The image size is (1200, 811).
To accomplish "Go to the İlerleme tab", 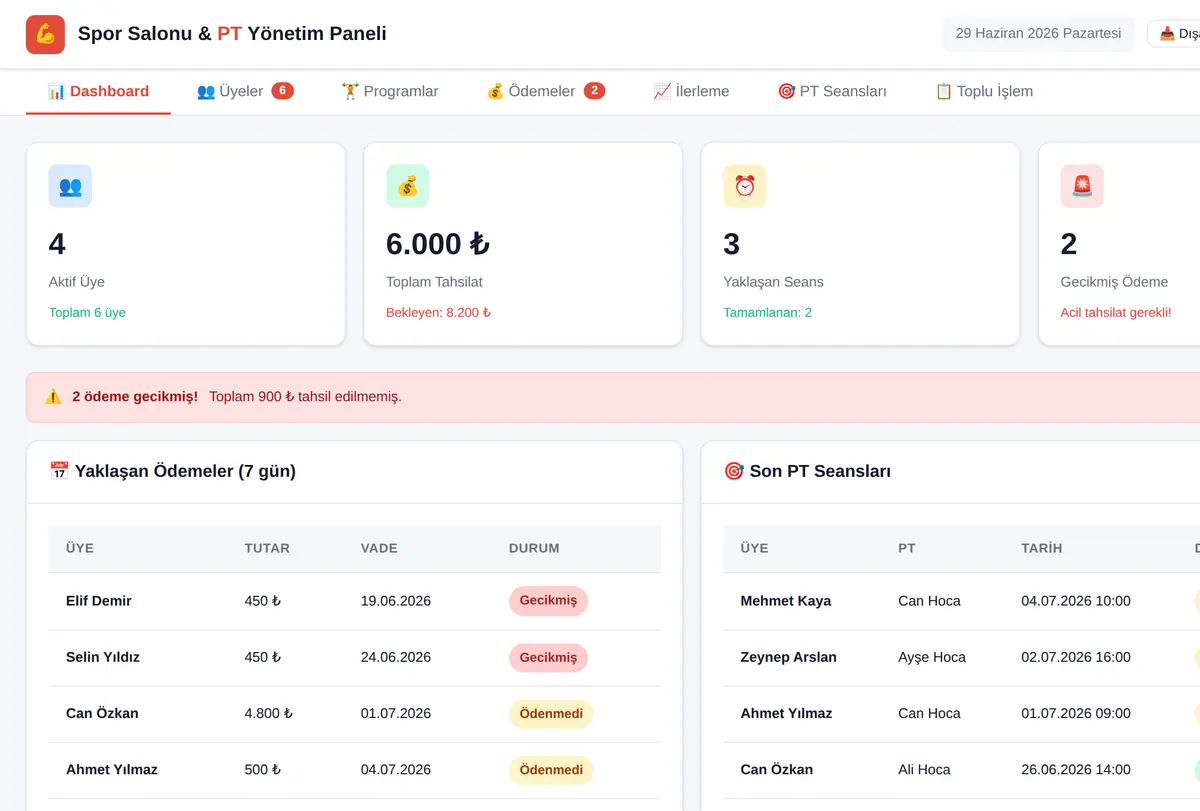I will tap(691, 91).
